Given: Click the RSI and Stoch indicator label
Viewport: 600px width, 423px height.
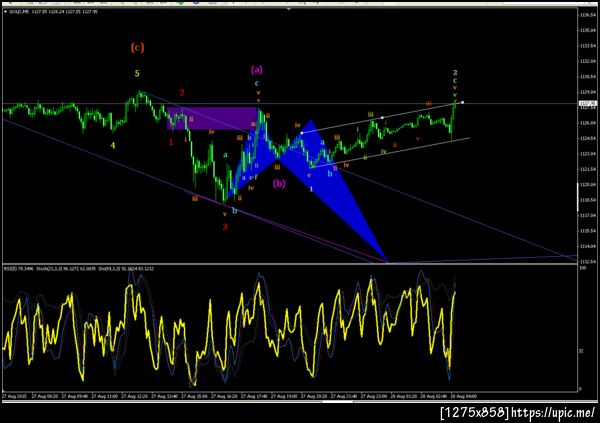Looking at the screenshot, I should coord(79,269).
